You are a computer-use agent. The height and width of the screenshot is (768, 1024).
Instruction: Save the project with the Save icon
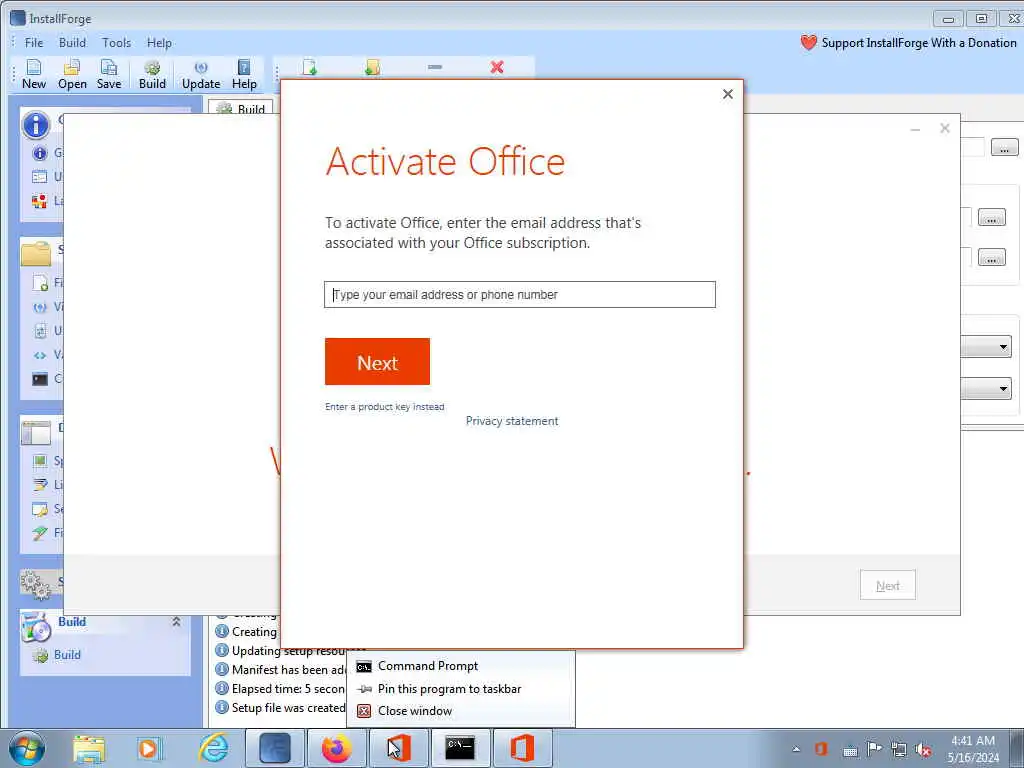click(x=109, y=74)
